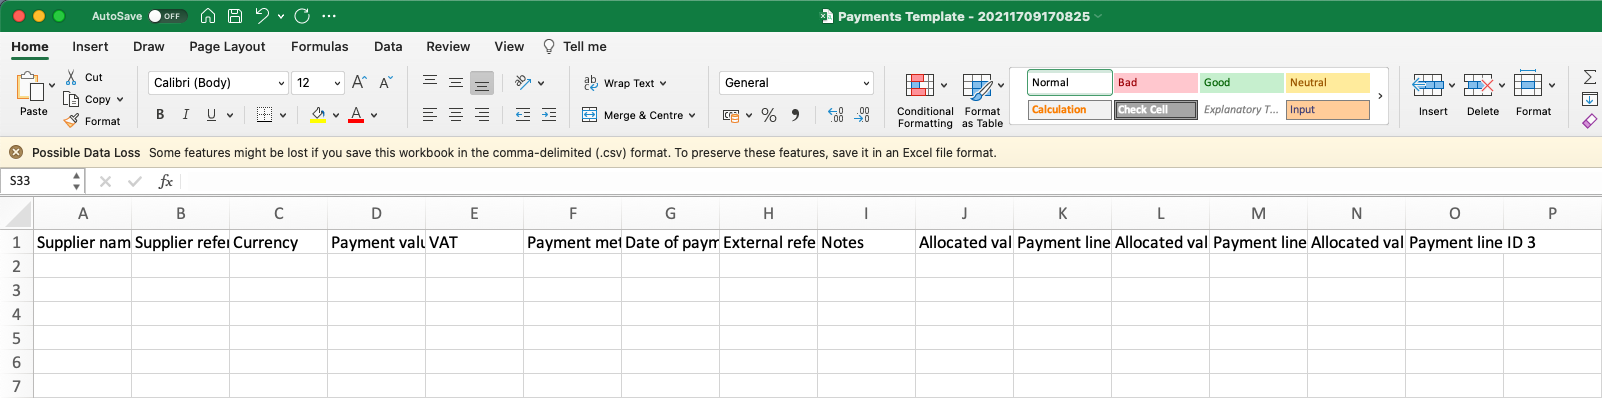Switch to the Insert tab
Image resolution: width=1602 pixels, height=398 pixels.
[x=90, y=46]
